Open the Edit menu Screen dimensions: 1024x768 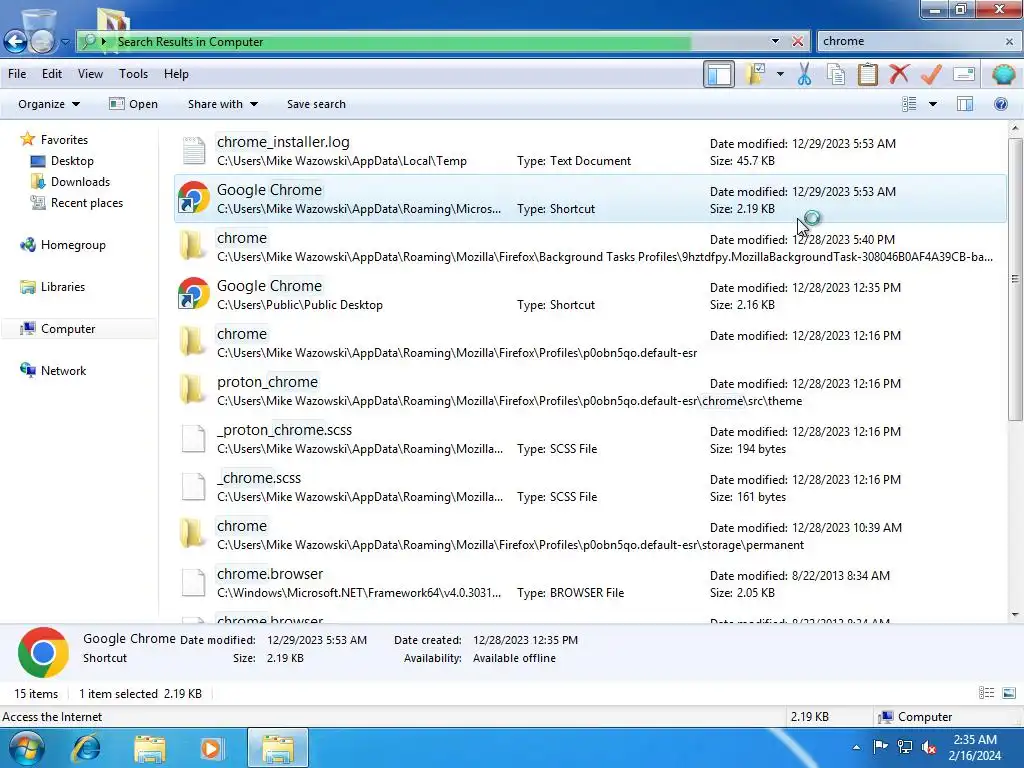(x=52, y=74)
